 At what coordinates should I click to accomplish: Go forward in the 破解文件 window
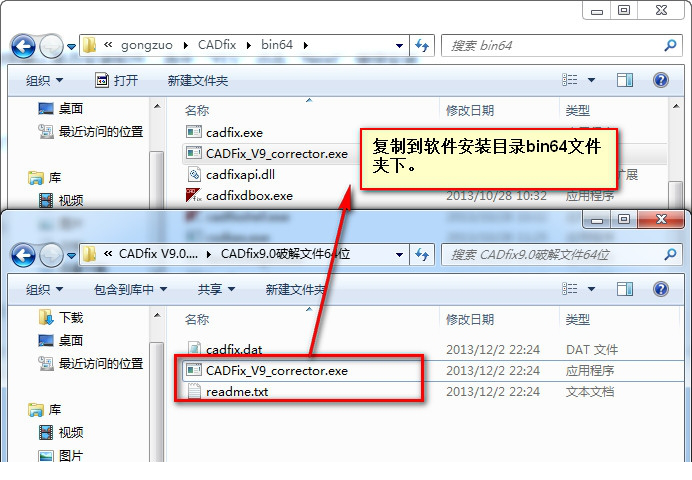[52, 255]
